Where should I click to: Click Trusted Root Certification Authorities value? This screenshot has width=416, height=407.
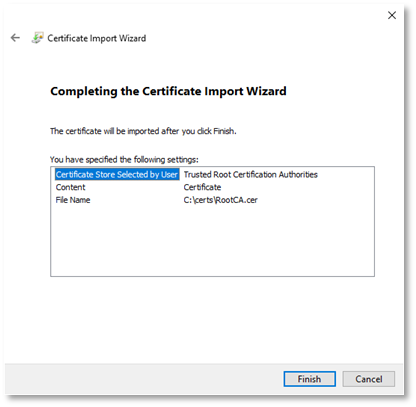251,174
